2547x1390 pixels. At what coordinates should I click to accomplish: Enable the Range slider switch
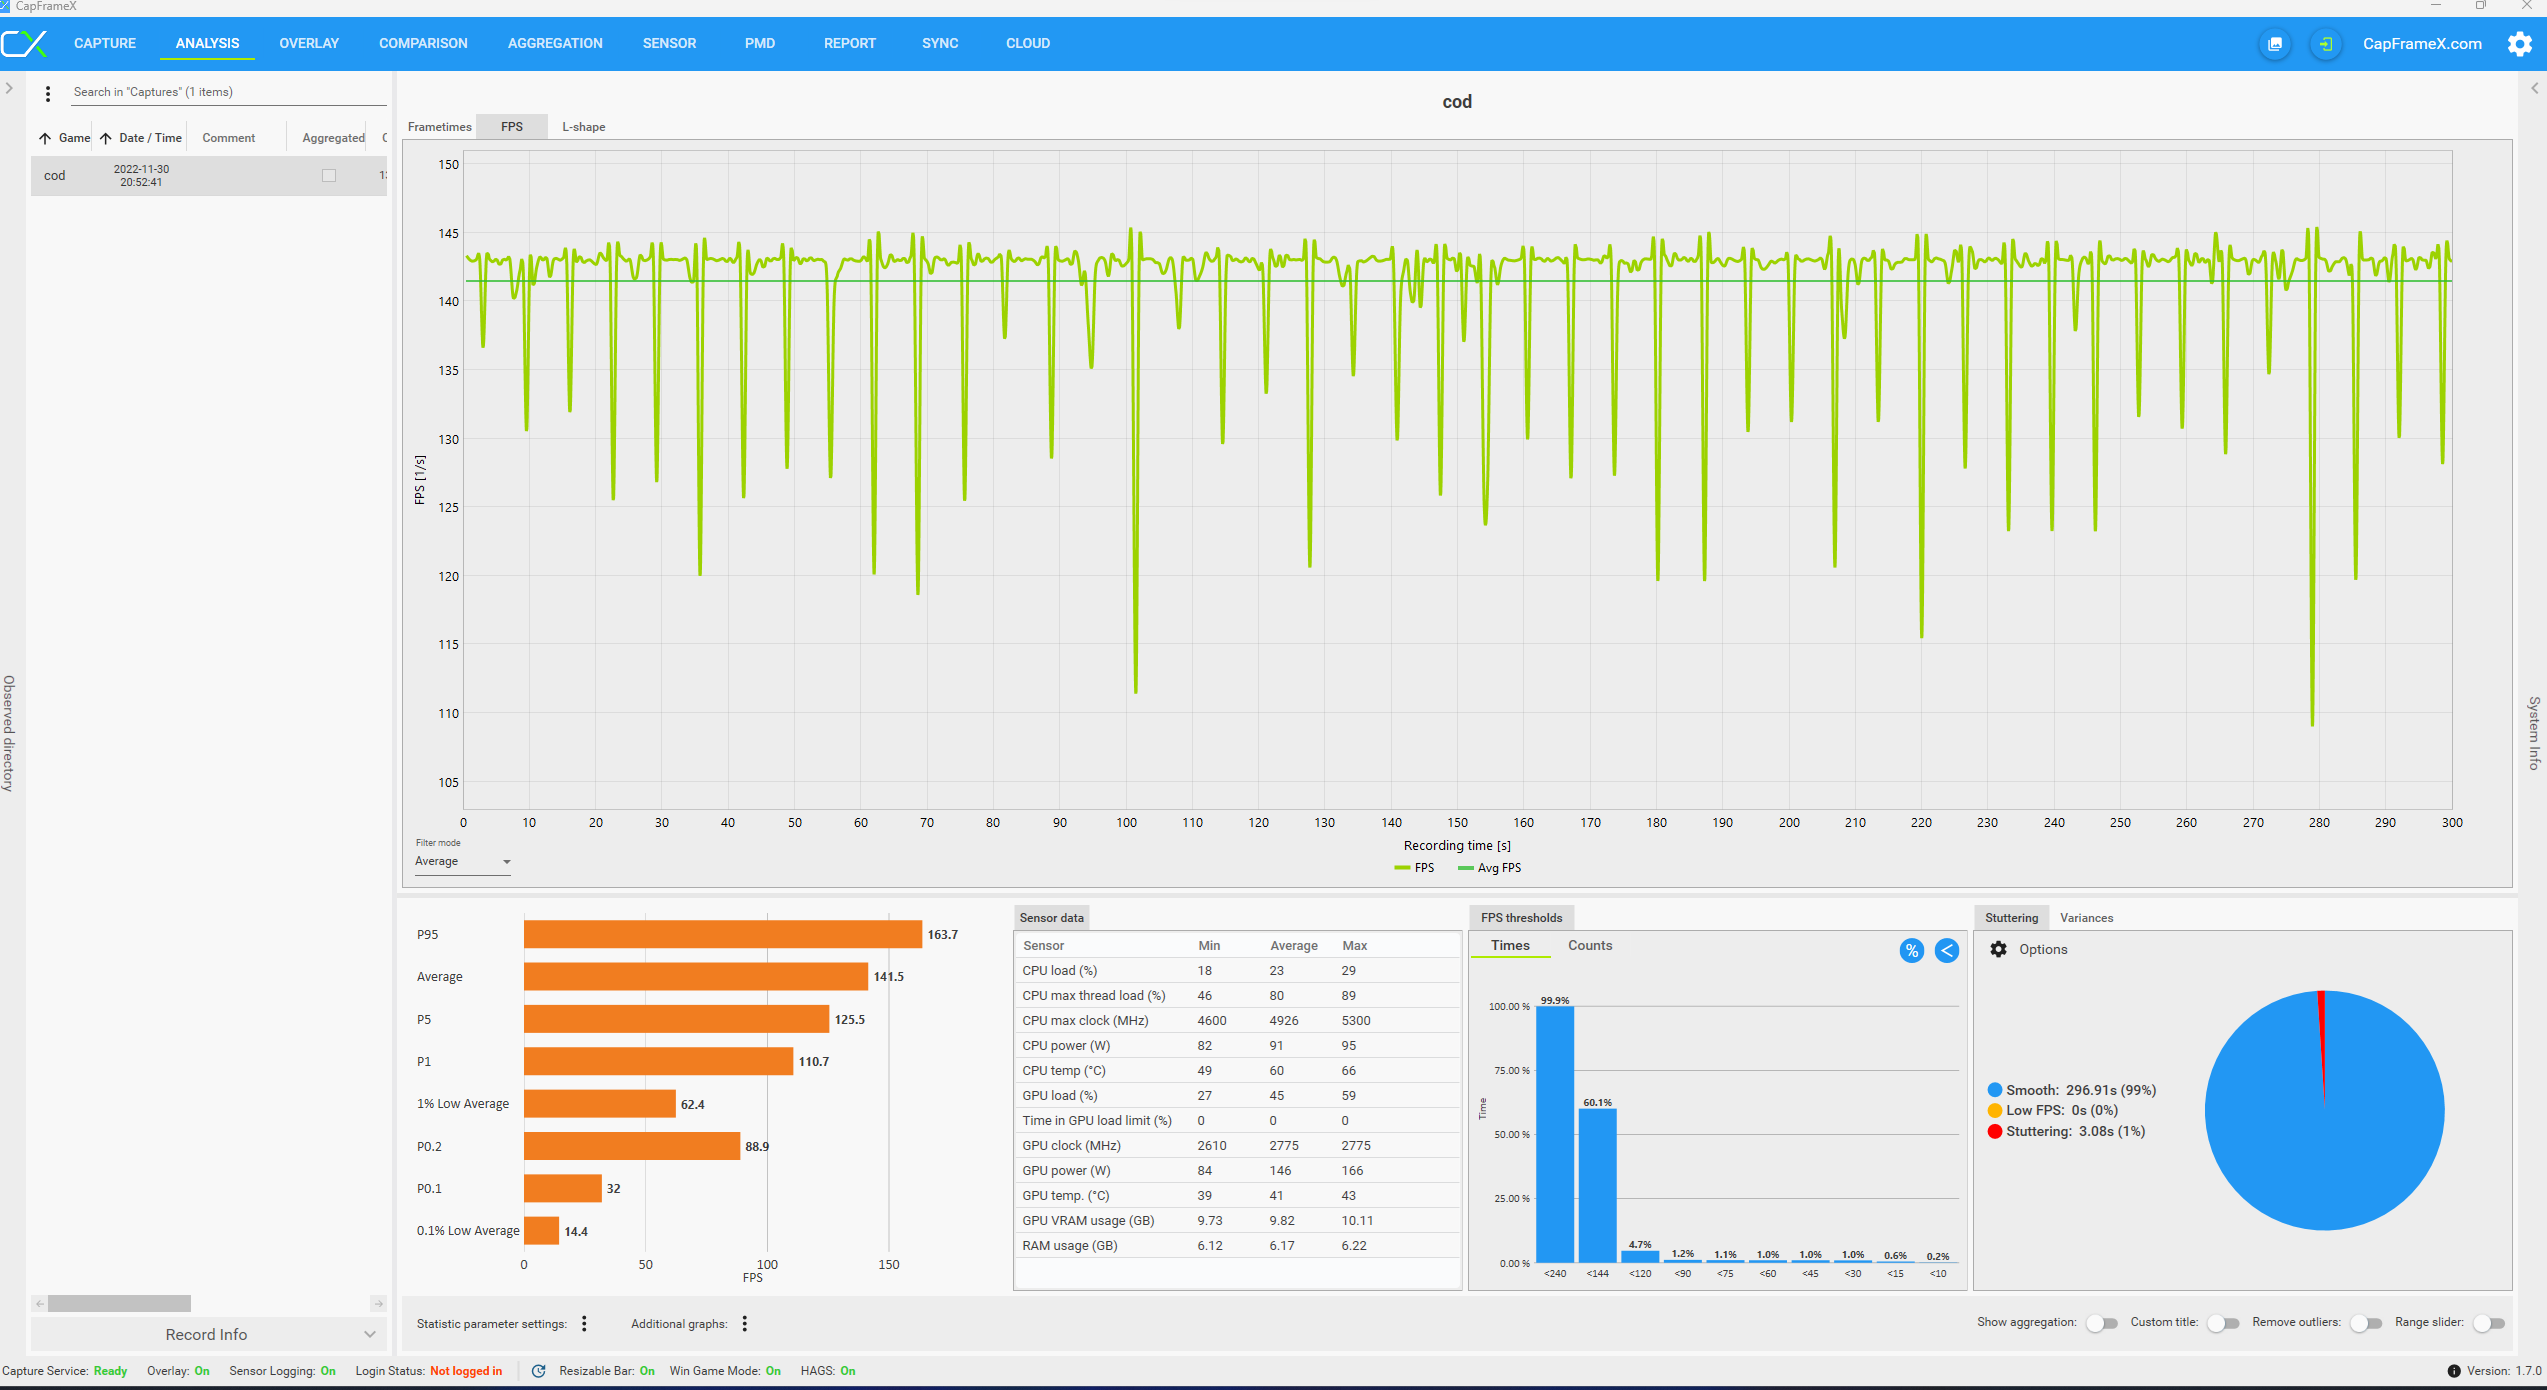click(x=2488, y=1323)
